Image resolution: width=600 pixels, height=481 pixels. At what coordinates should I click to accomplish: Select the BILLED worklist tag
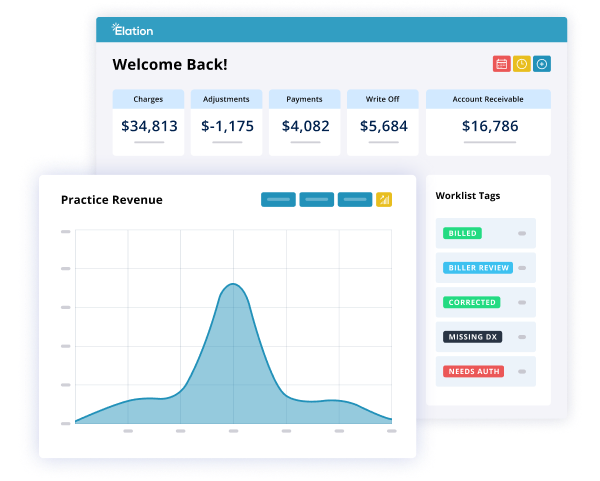463,233
